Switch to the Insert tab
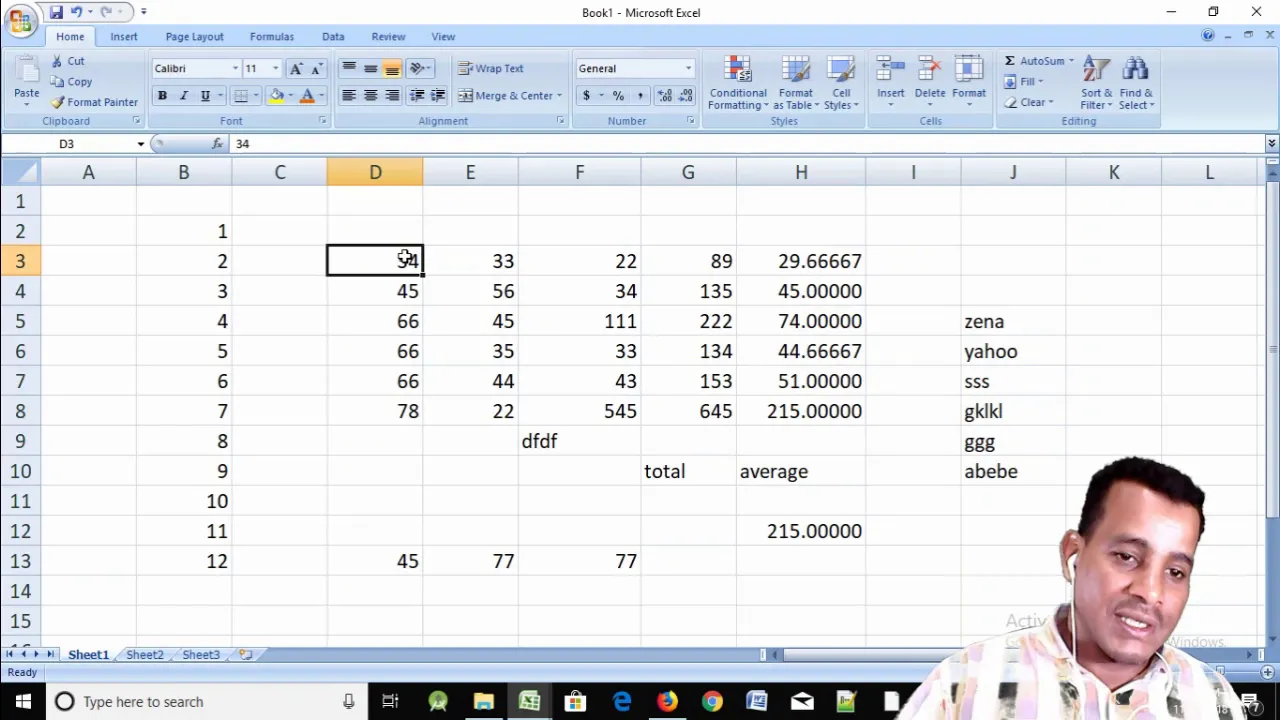The height and width of the screenshot is (720, 1280). coord(124,36)
